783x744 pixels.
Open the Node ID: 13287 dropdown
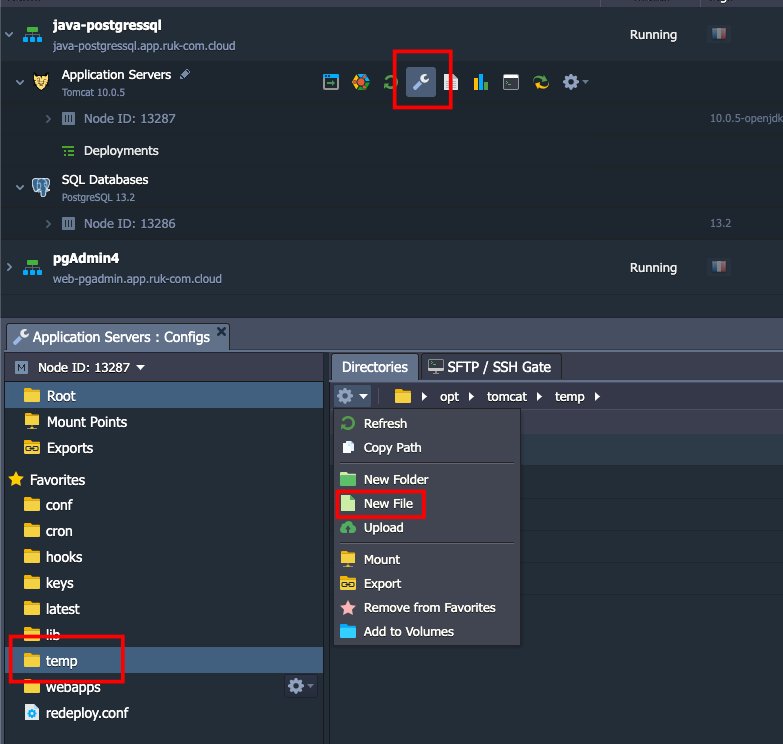91,368
